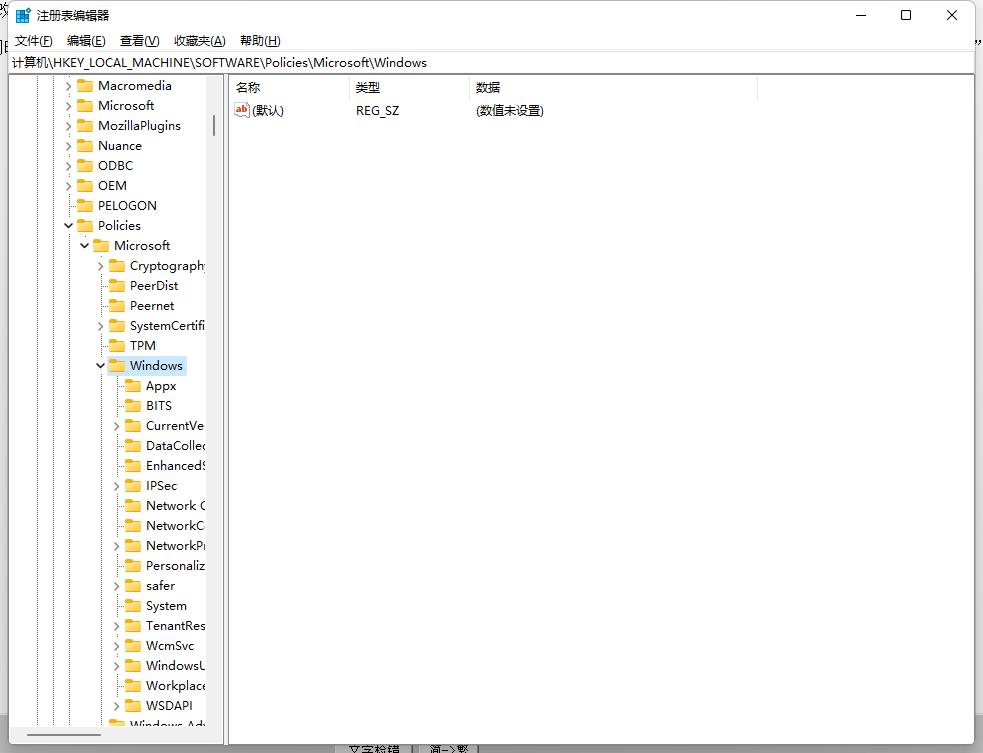Click the PeerDist folder icon
The height and width of the screenshot is (753, 983).
click(117, 285)
